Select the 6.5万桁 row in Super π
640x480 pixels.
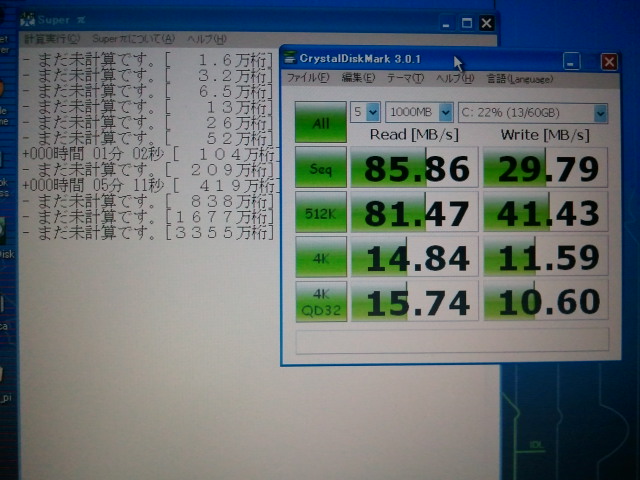(x=148, y=91)
